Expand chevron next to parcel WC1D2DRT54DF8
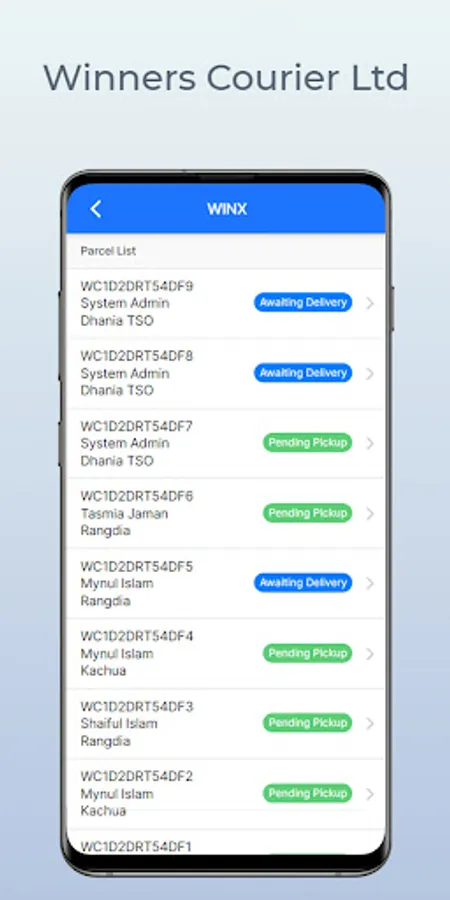Image resolution: width=450 pixels, height=900 pixels. point(370,374)
